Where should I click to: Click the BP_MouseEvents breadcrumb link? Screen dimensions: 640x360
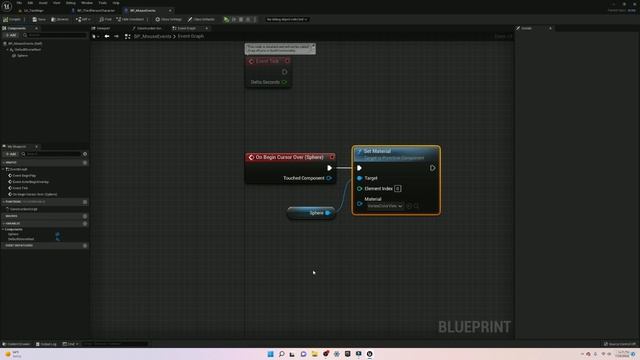[153, 36]
